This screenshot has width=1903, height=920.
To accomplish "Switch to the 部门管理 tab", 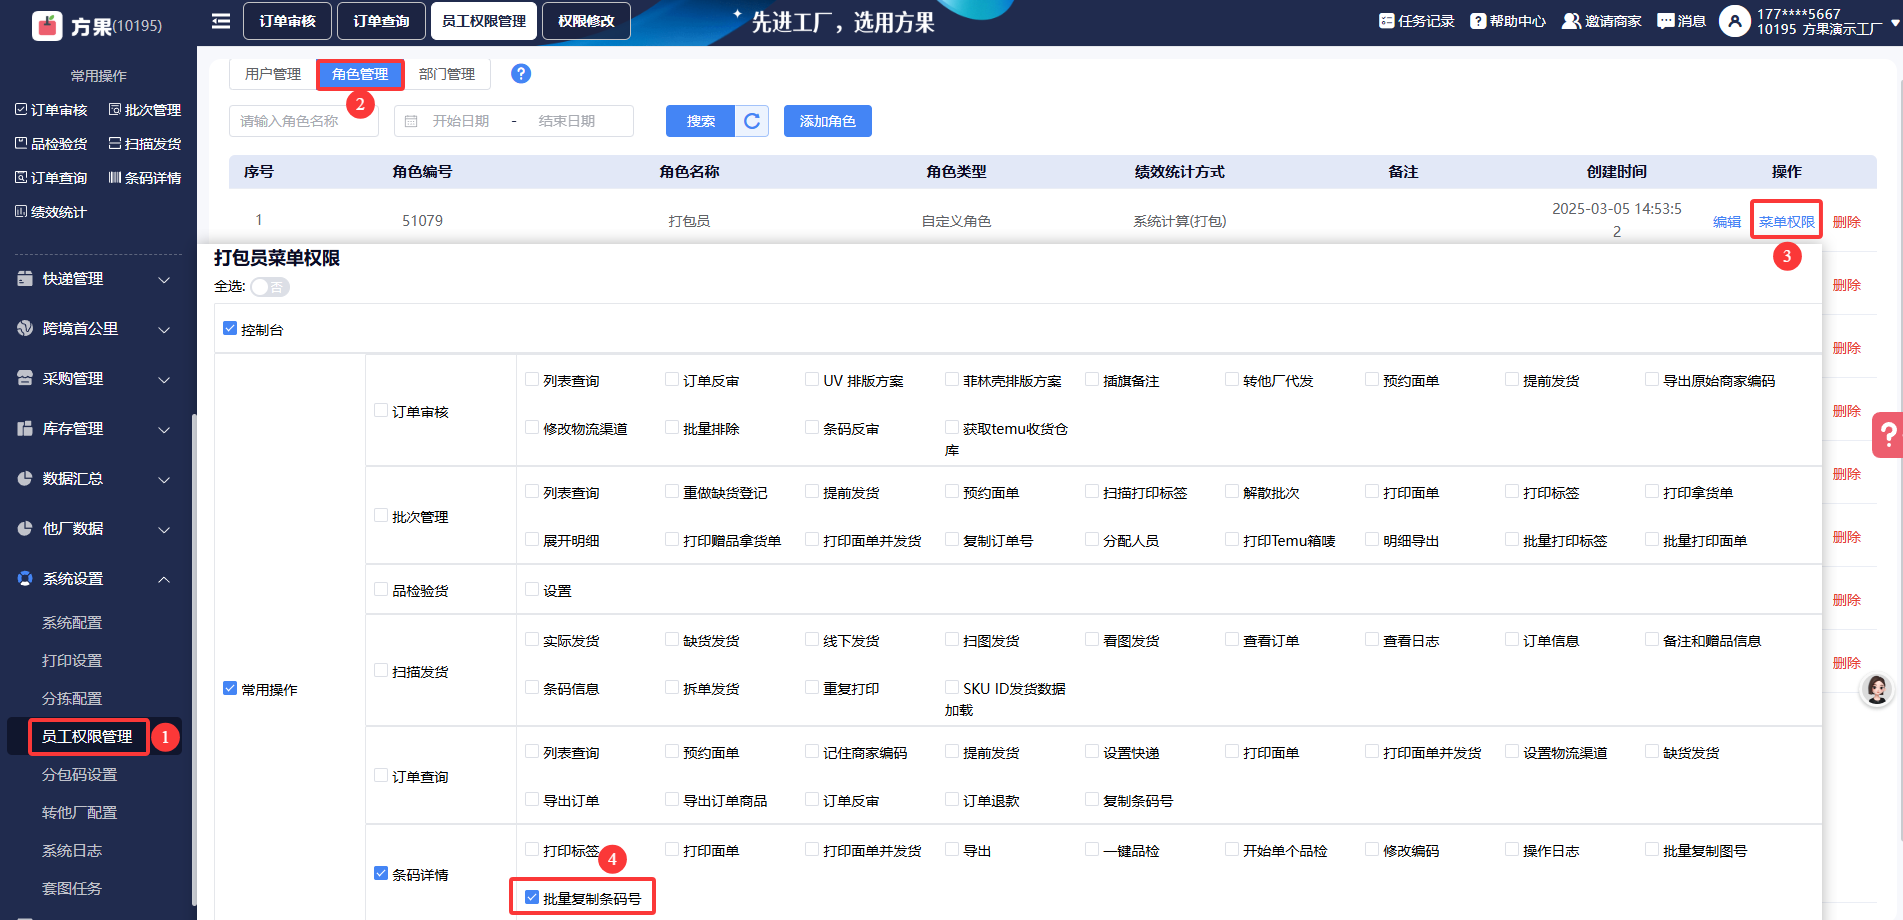I will point(447,74).
